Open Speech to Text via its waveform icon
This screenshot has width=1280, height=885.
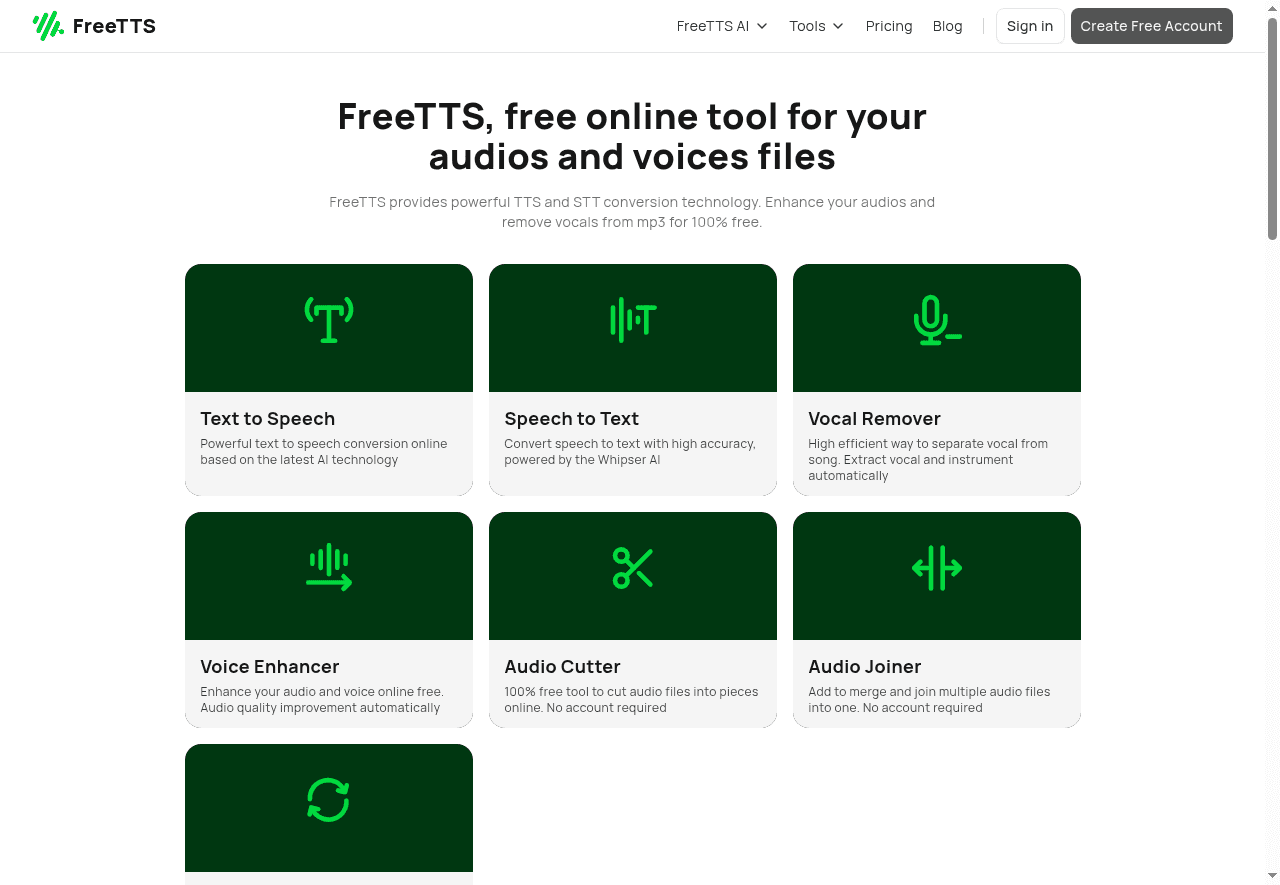(632, 320)
